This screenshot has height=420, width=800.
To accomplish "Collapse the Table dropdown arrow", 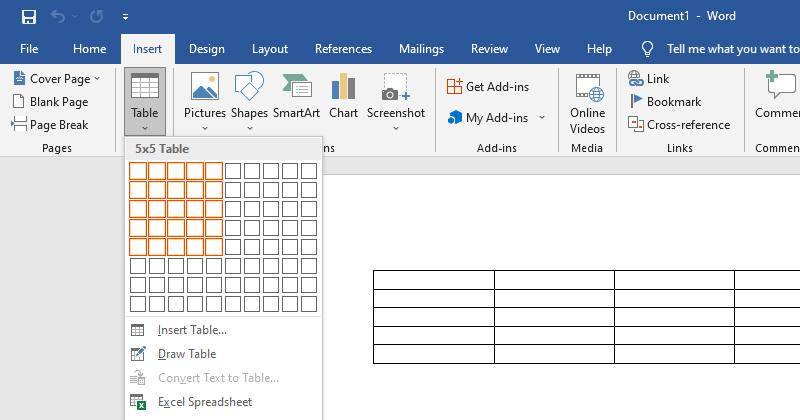I will click(x=145, y=128).
